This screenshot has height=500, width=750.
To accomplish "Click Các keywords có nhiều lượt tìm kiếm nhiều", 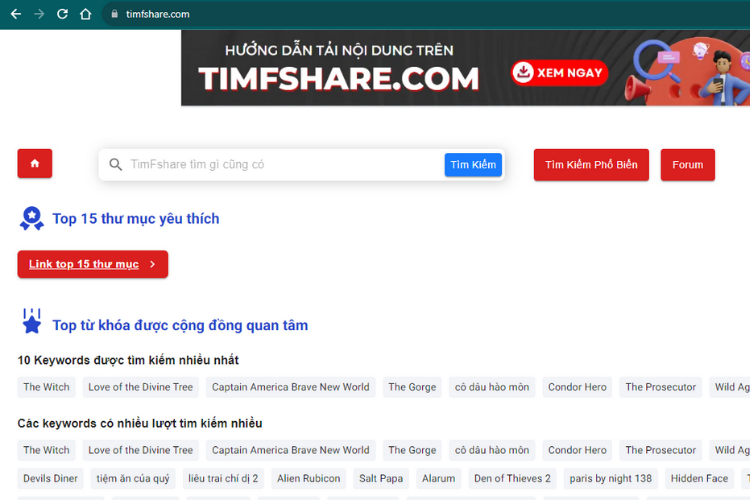I will pyautogui.click(x=140, y=423).
